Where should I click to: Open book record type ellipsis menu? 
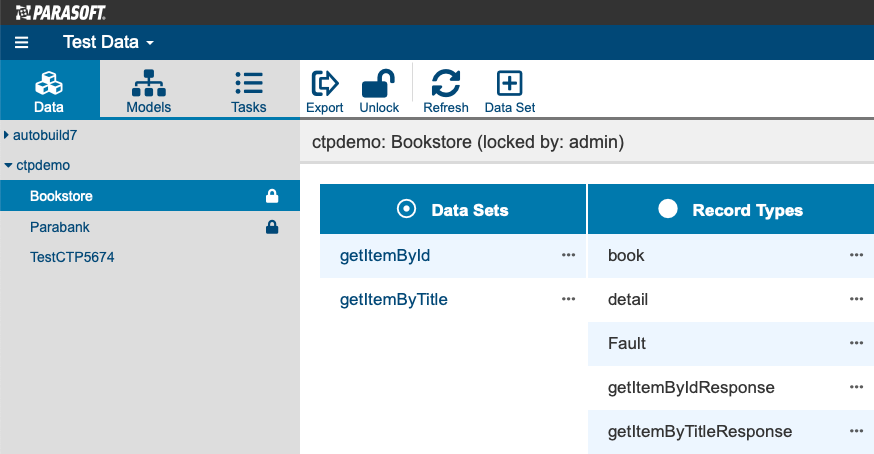(856, 255)
